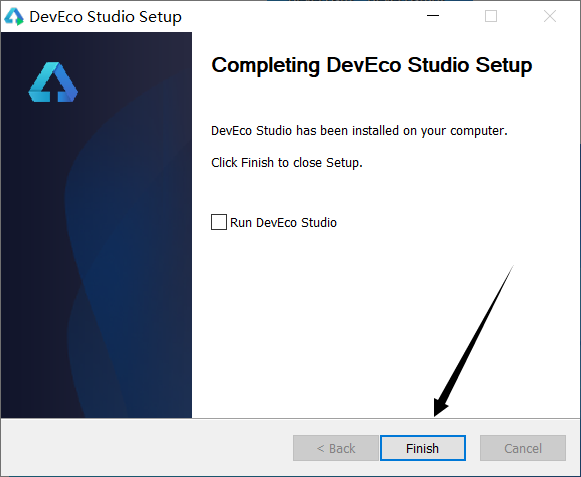The height and width of the screenshot is (477, 581).
Task: Click the "Run DevEco Studio" label text
Action: click(x=283, y=222)
